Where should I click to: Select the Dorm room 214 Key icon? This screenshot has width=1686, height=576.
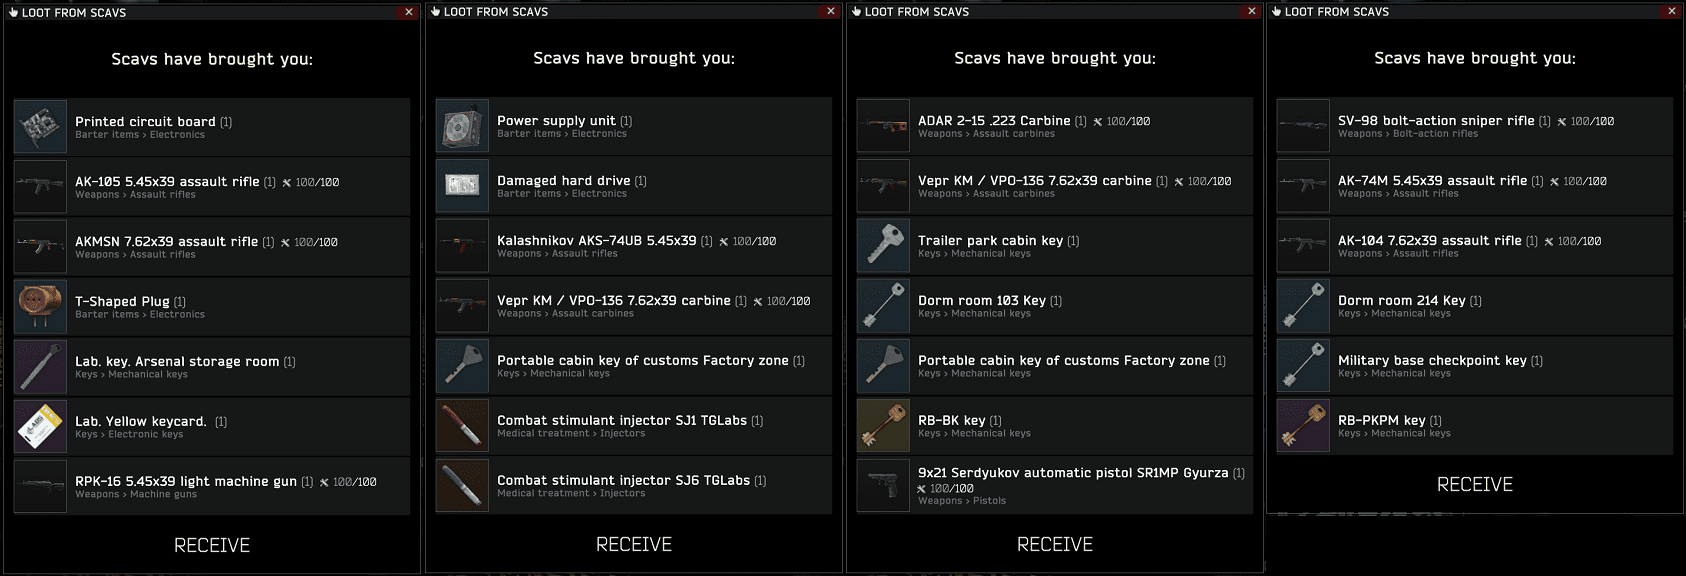coord(1303,306)
